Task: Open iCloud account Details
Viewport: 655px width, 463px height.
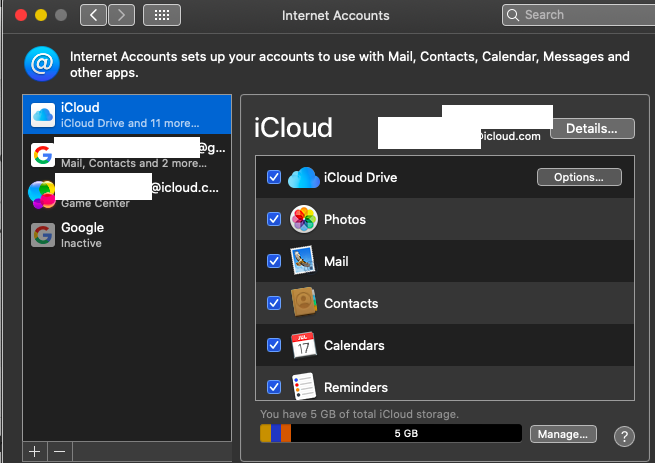Action: coord(592,129)
